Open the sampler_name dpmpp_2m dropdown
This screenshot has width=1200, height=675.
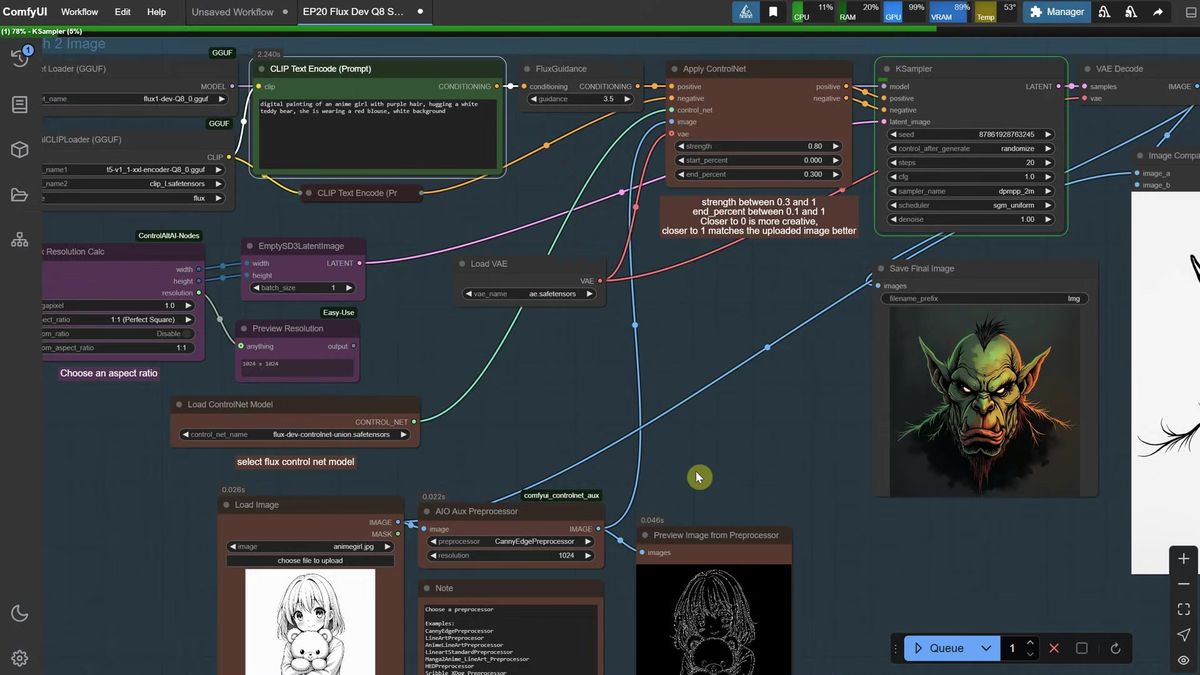tap(970, 191)
